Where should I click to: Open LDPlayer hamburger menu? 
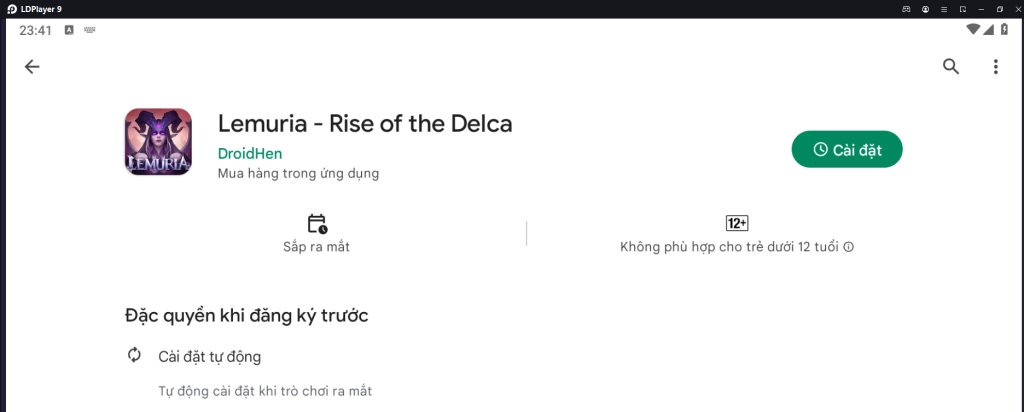pos(944,9)
